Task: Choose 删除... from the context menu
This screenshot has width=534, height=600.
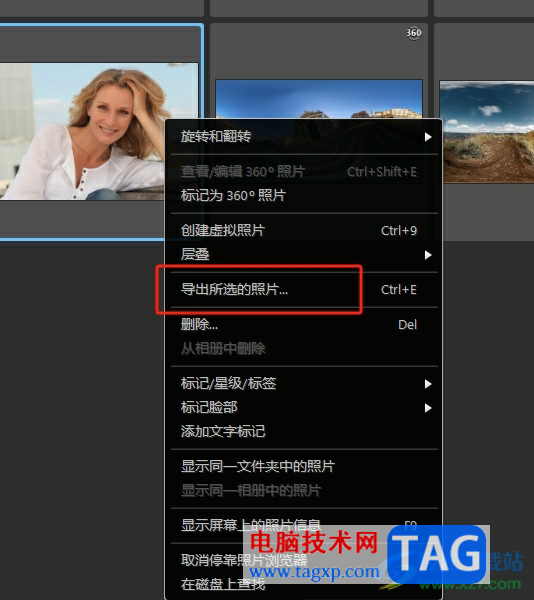Action: tap(304, 325)
